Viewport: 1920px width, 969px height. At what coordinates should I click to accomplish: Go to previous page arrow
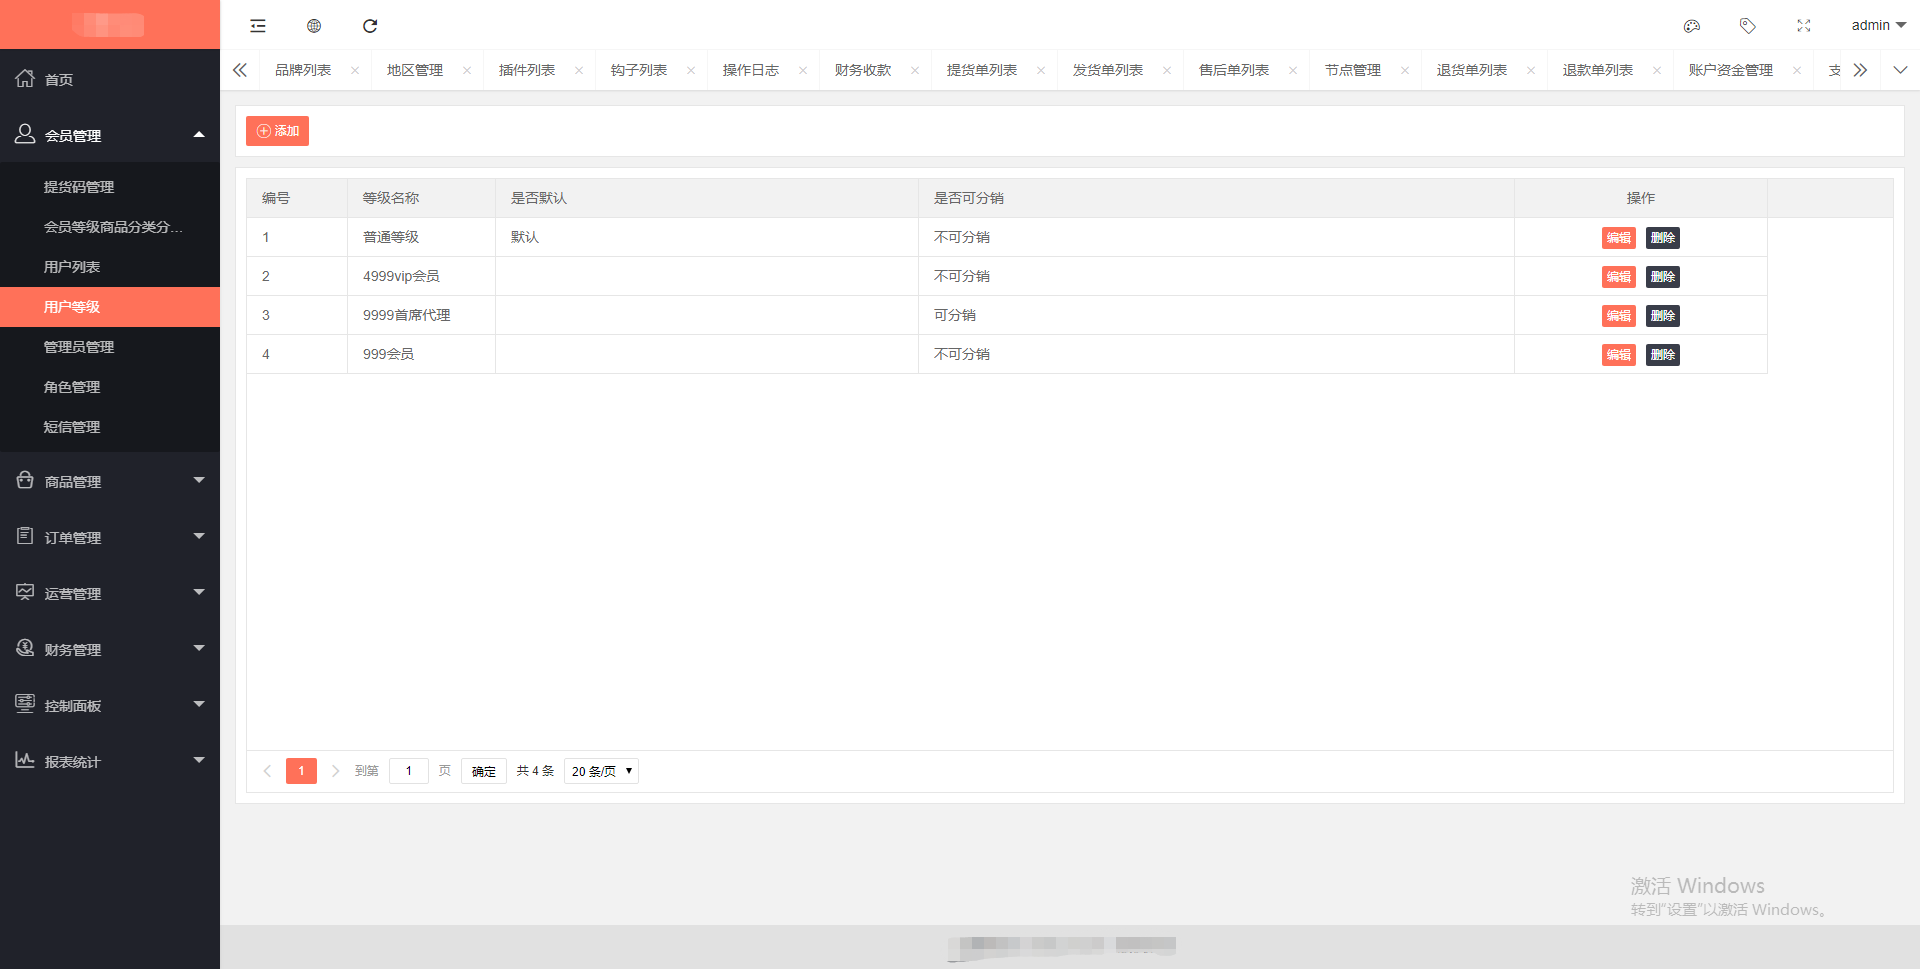pyautogui.click(x=267, y=771)
